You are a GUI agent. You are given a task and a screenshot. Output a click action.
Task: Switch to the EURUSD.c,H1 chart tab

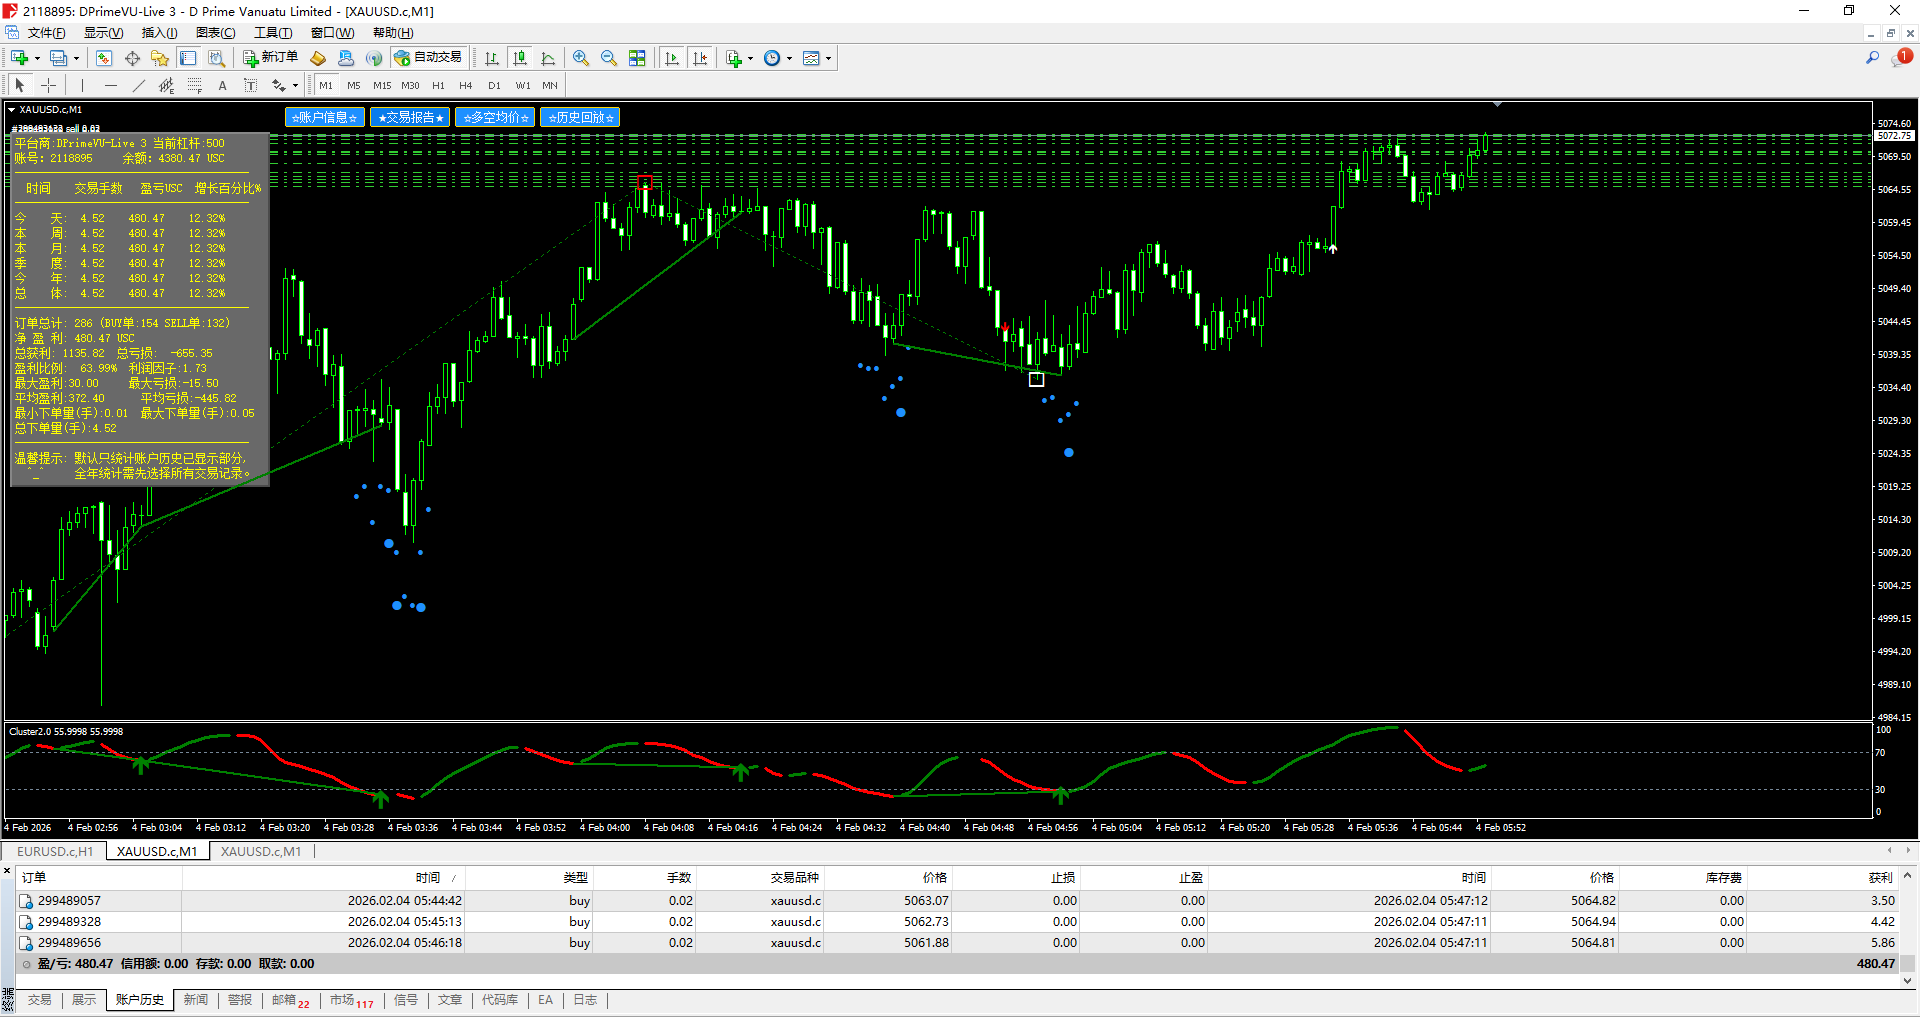(x=55, y=851)
